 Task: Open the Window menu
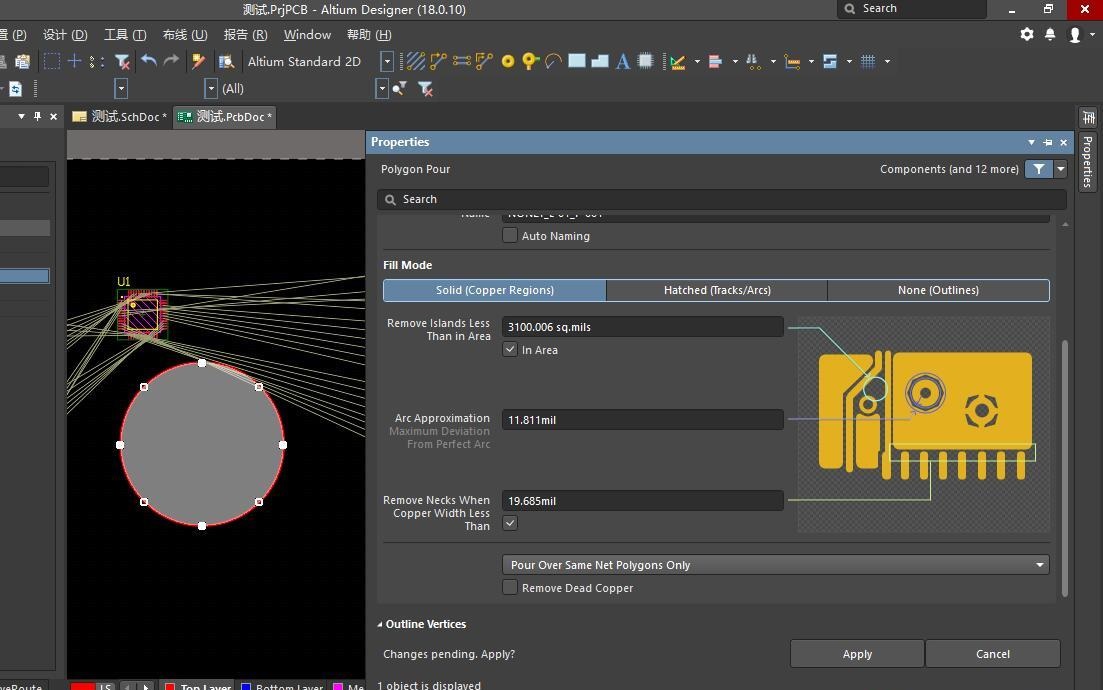(307, 34)
